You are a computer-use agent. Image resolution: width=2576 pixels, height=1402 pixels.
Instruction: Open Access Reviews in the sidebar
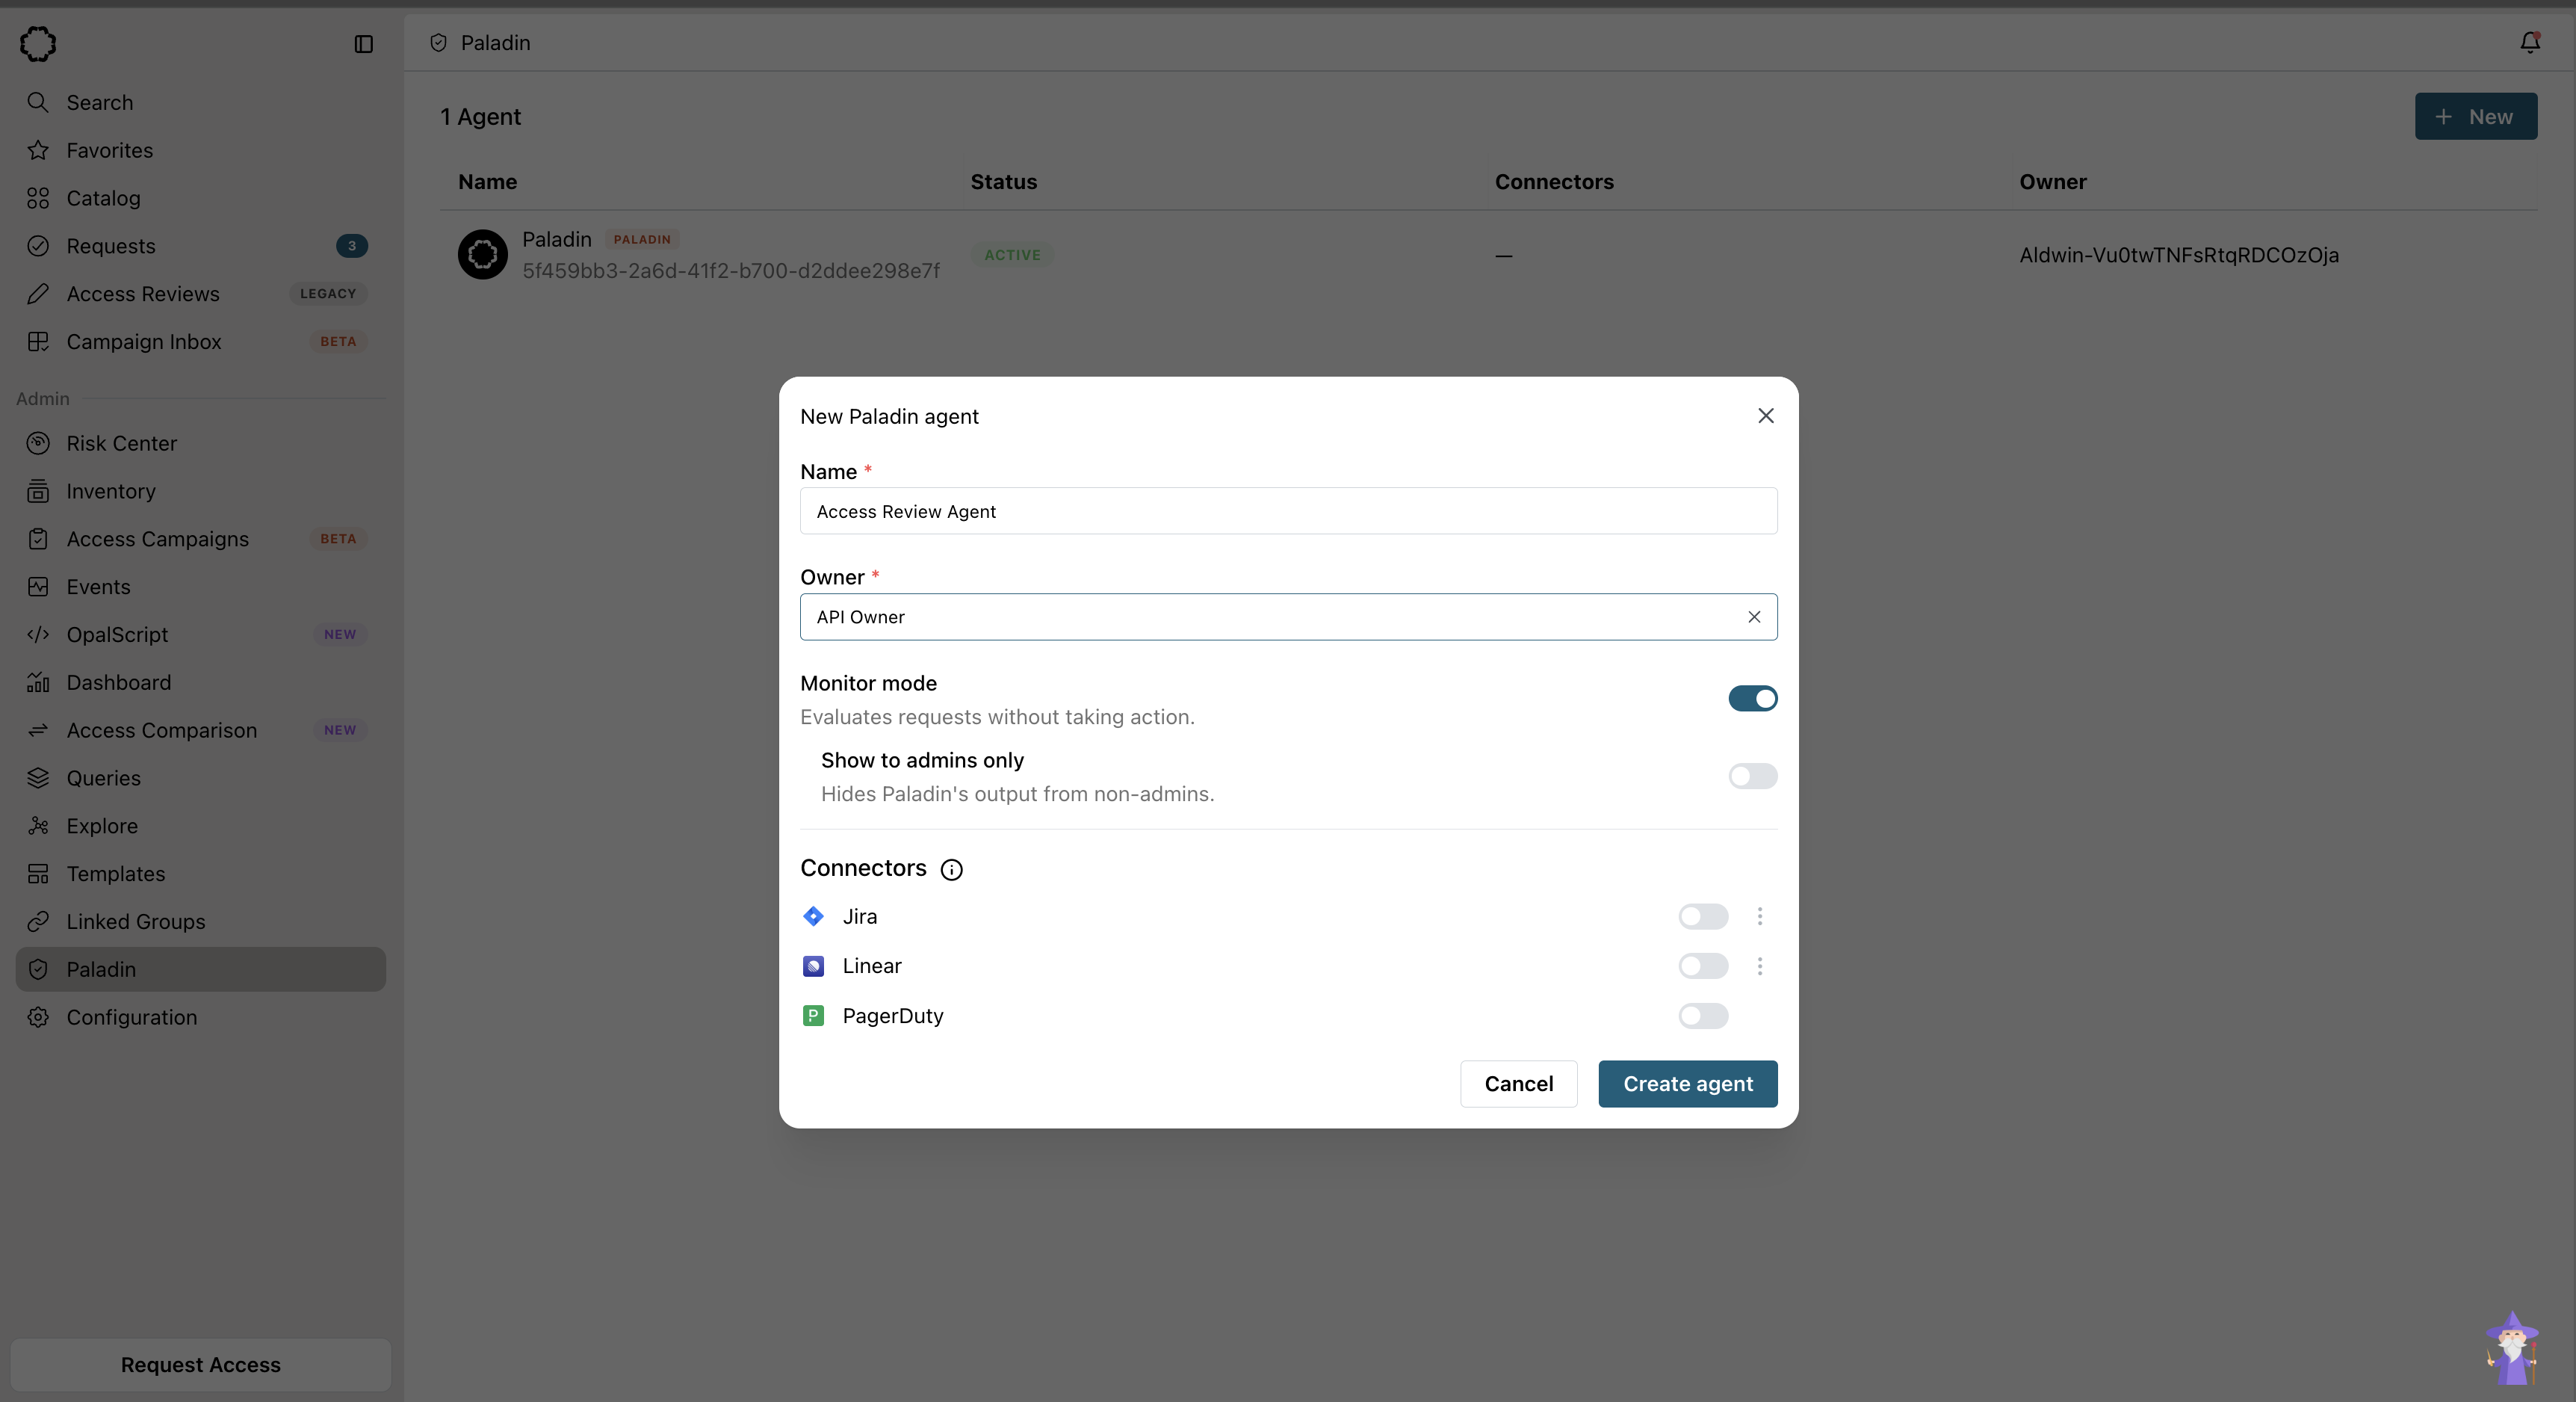click(x=200, y=294)
